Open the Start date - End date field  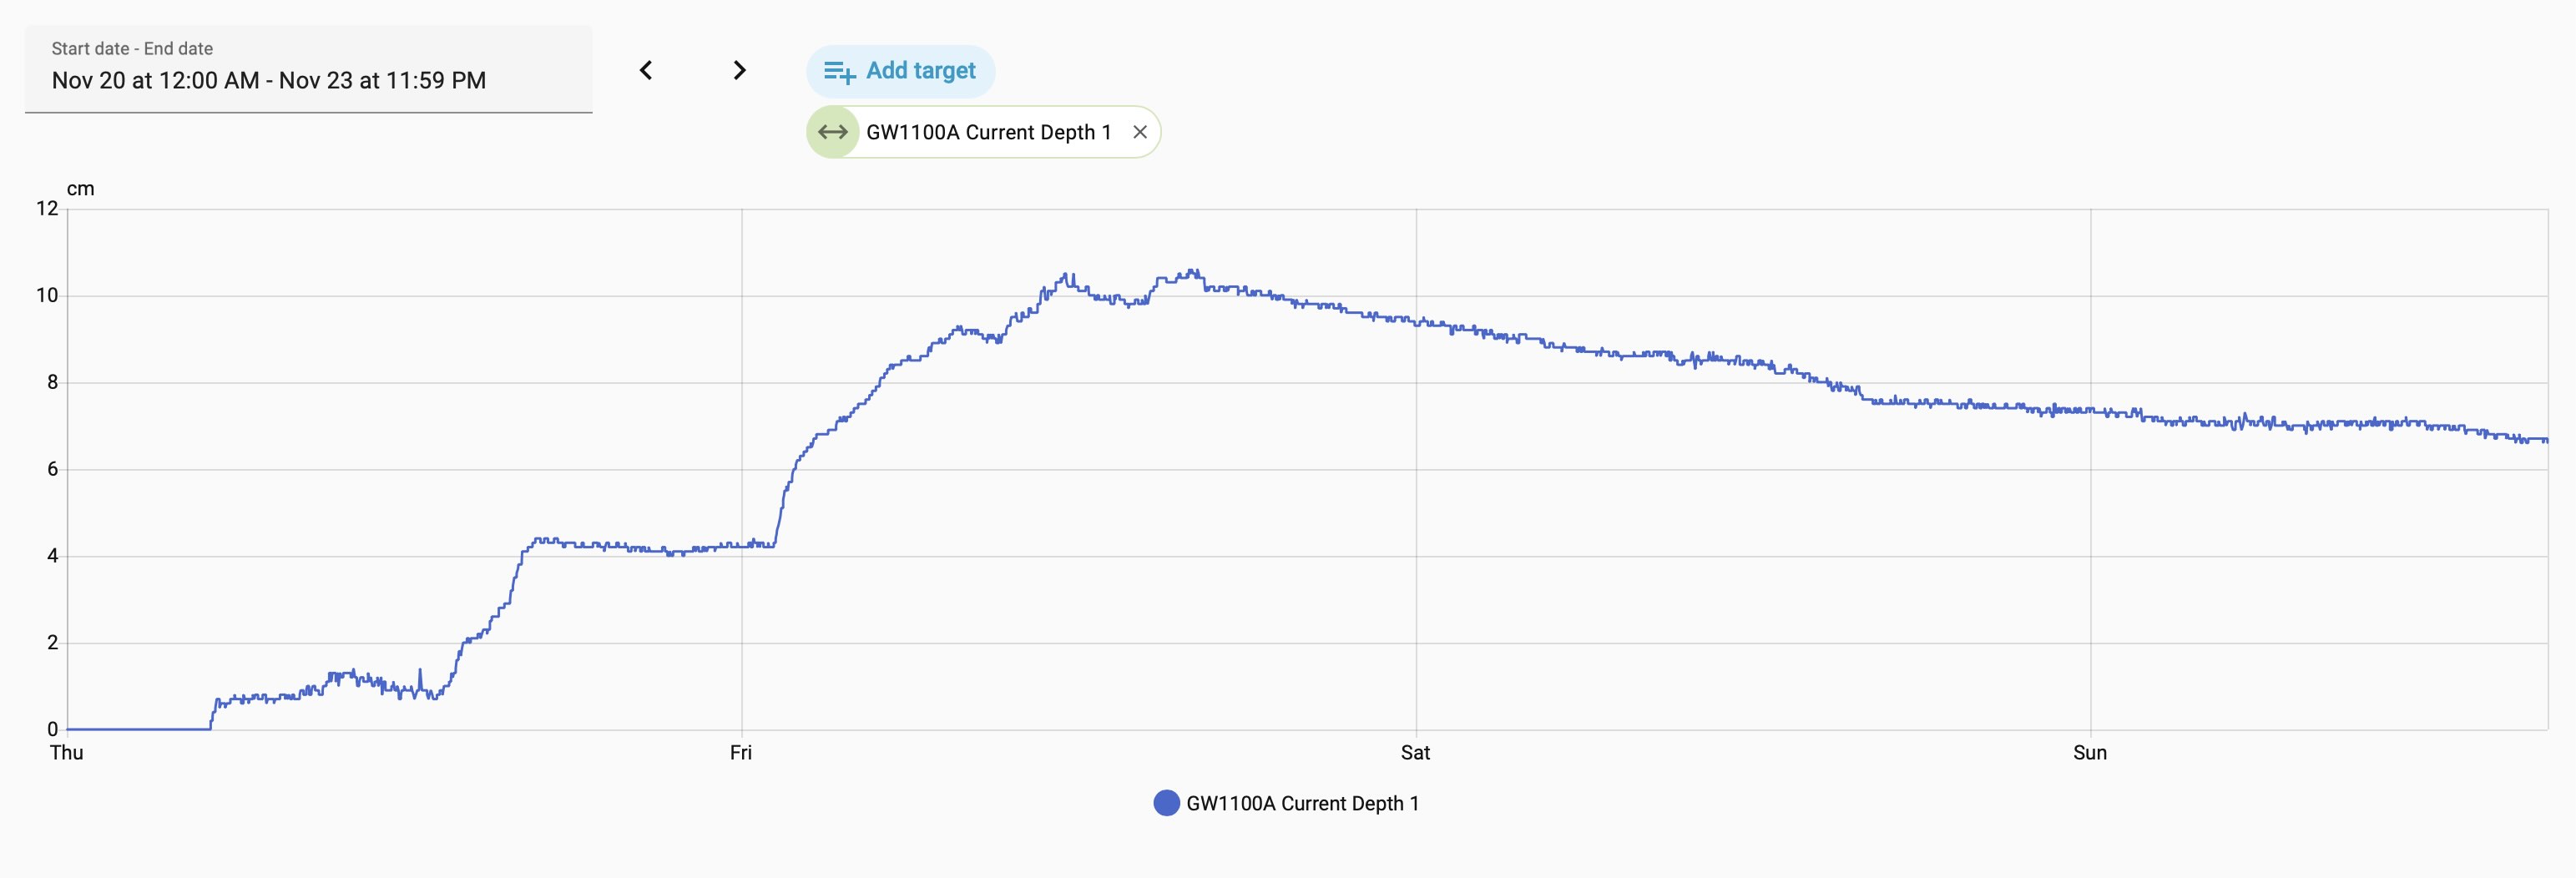308,69
